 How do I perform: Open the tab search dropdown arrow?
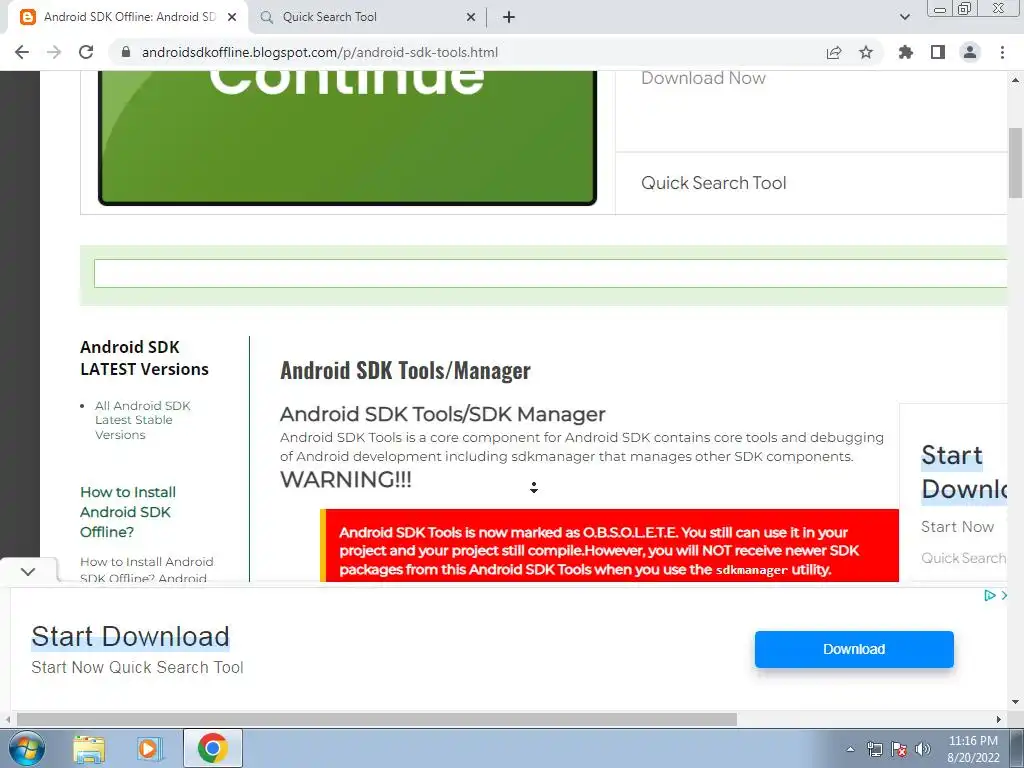(904, 17)
